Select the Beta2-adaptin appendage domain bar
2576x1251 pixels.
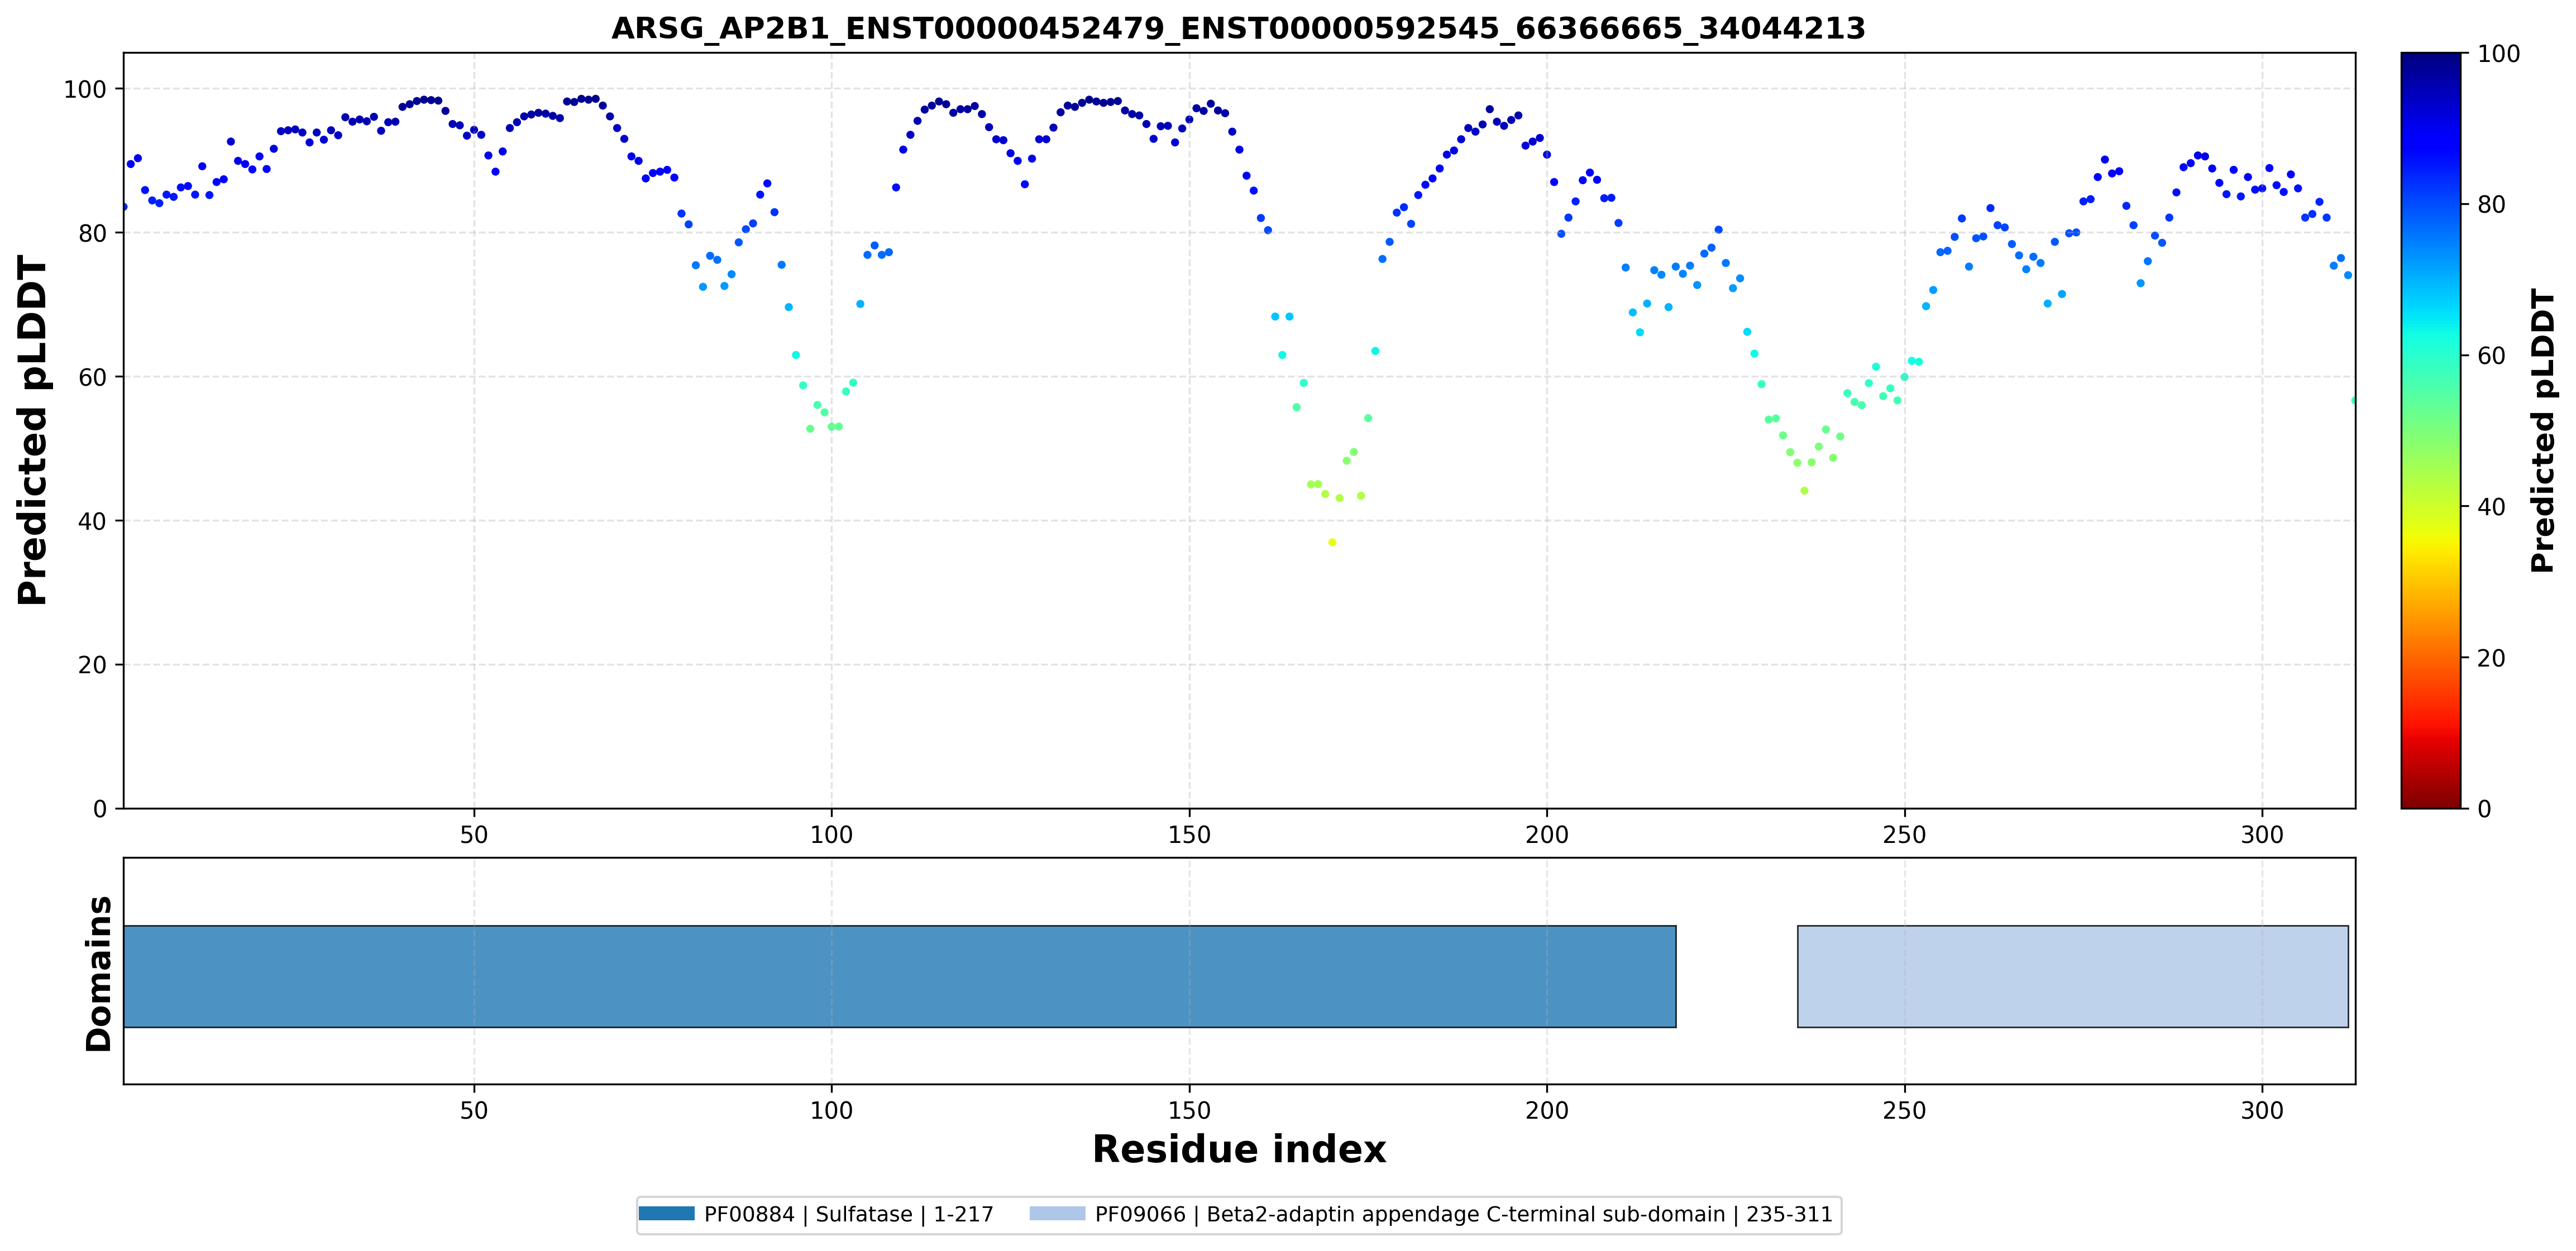click(2072, 976)
